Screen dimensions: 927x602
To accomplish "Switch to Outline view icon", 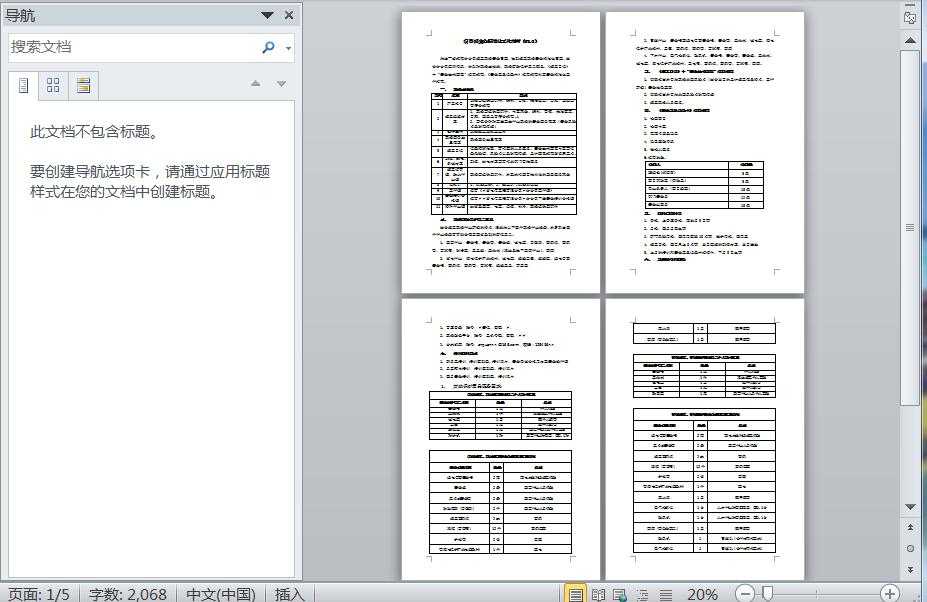I will 641,594.
